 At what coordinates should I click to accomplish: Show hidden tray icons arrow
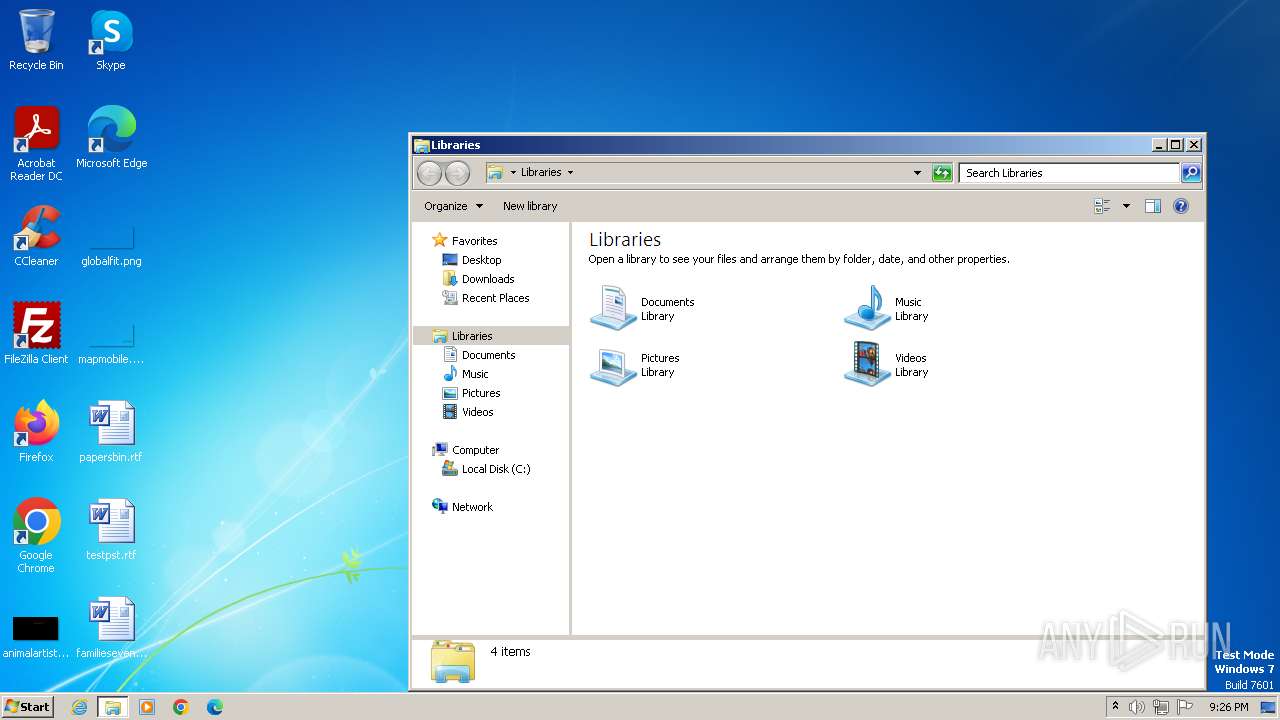(1116, 707)
